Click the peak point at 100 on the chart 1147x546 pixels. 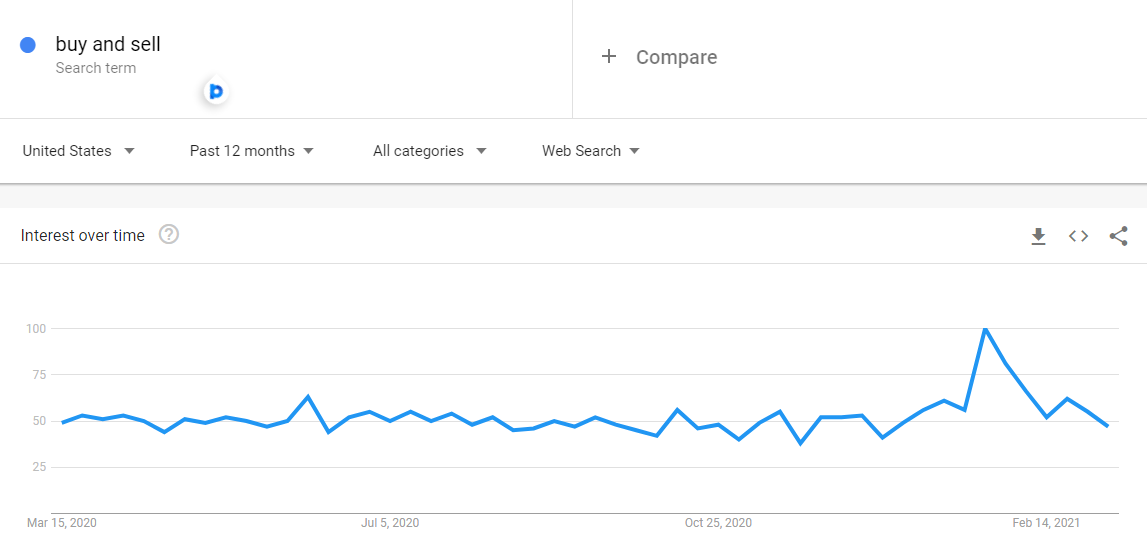click(x=985, y=329)
